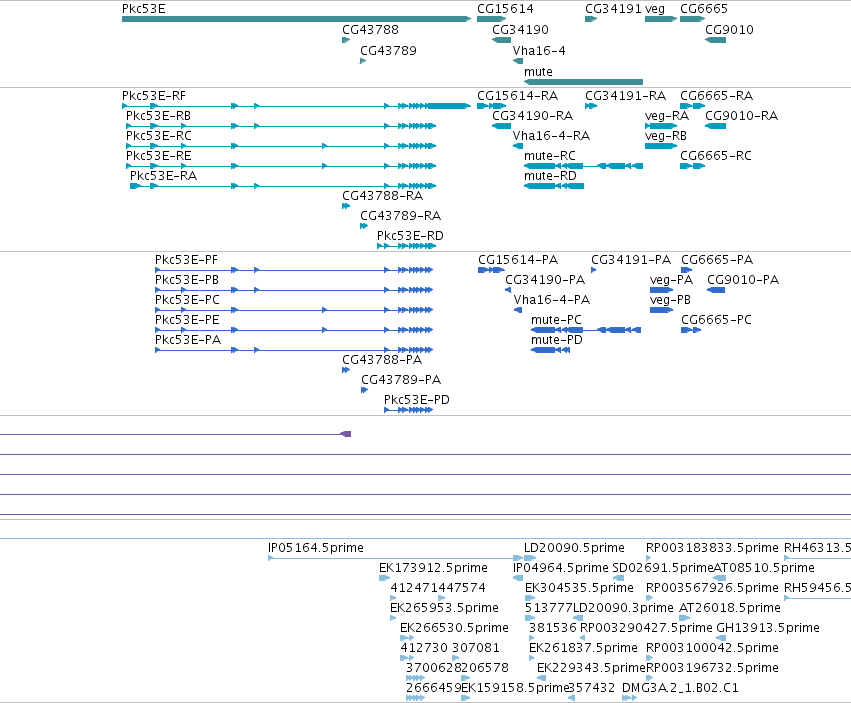Image resolution: width=851 pixels, height=703 pixels.
Task: Open transcript Pkc53E-RC
Action: 159,136
